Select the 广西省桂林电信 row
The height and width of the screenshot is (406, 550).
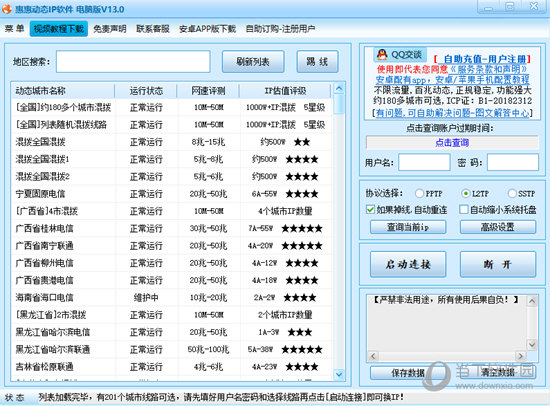point(172,228)
